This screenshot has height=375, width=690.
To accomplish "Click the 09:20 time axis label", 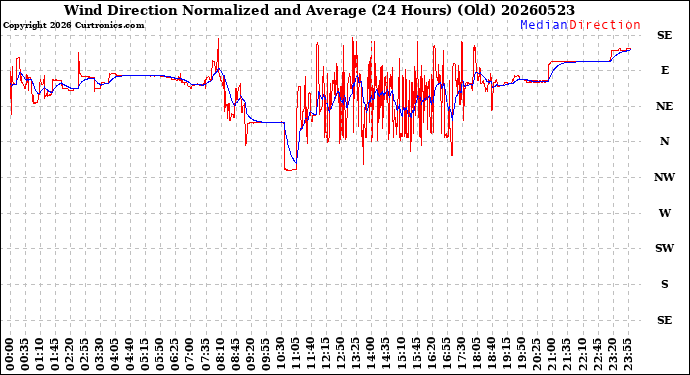I will click(250, 354).
